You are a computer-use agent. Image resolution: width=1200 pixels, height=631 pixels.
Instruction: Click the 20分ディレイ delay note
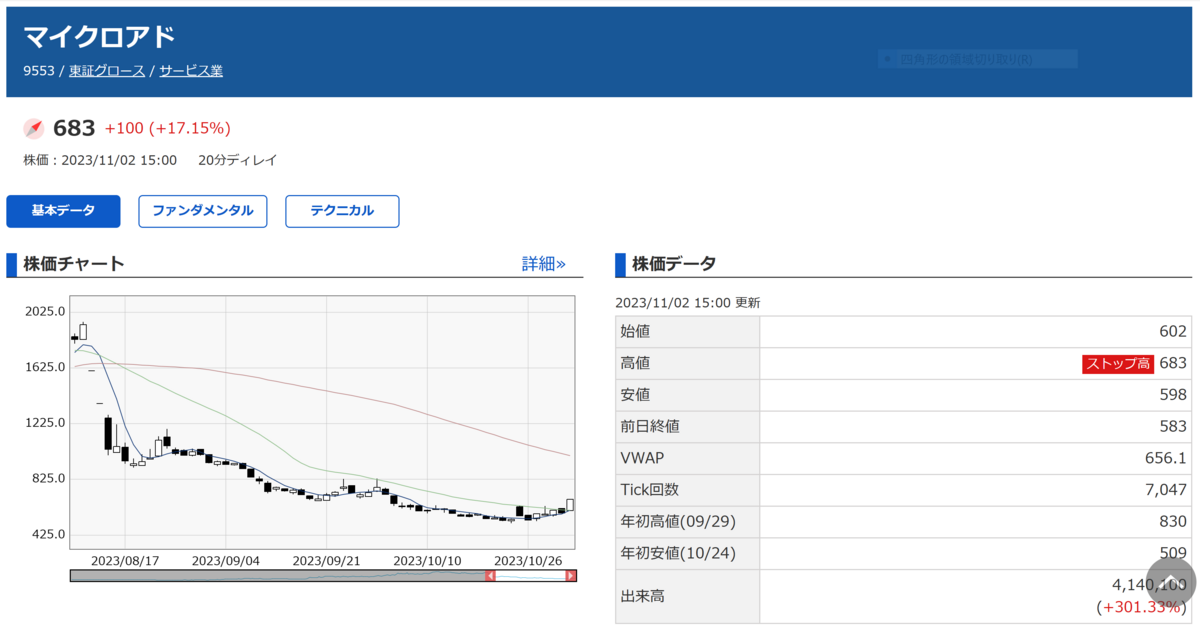tap(238, 160)
